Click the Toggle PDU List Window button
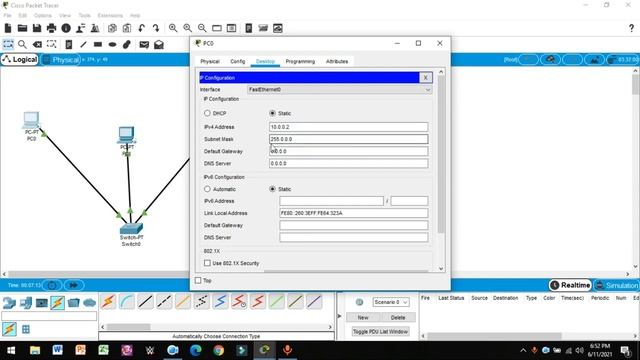This screenshot has height=360, width=640. pyautogui.click(x=380, y=331)
